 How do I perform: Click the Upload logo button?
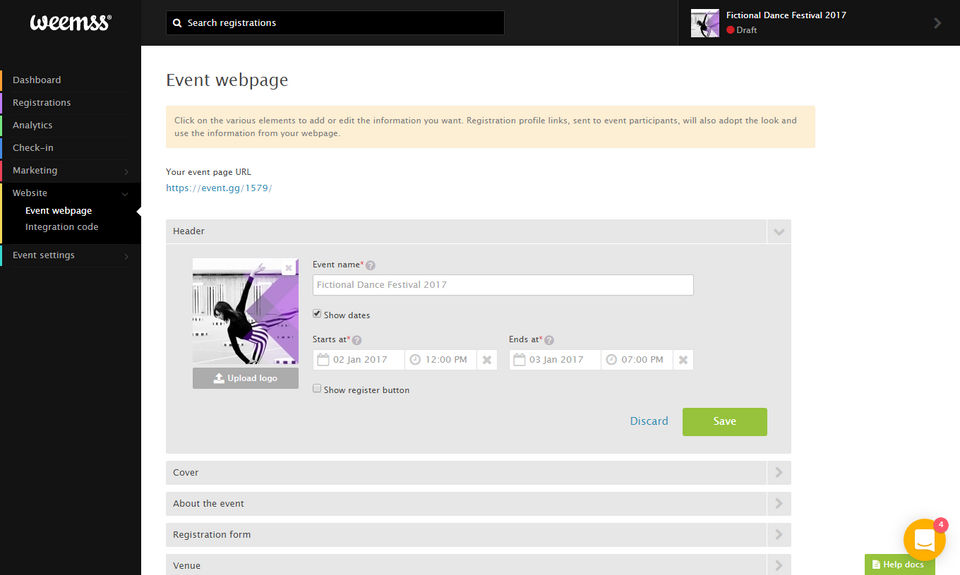[x=246, y=378]
